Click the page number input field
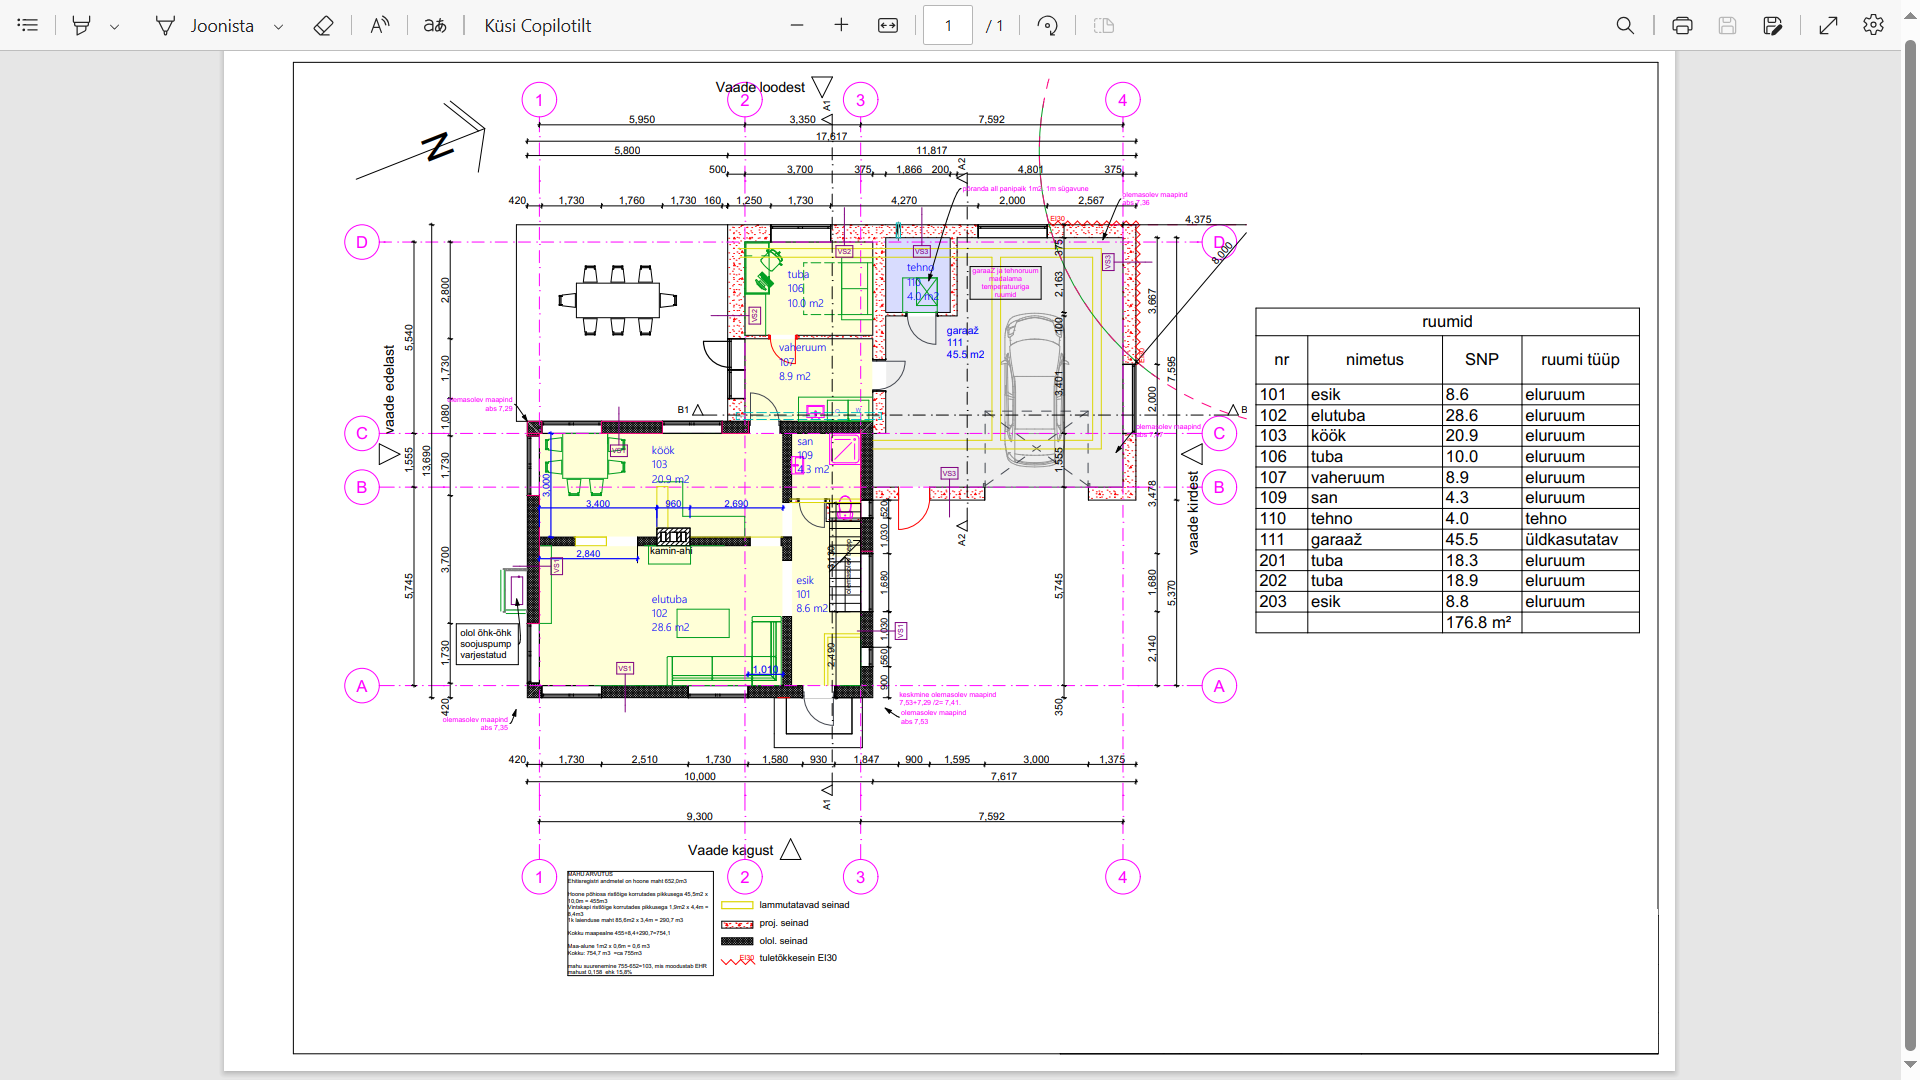Viewport: 1920px width, 1080px height. click(947, 25)
